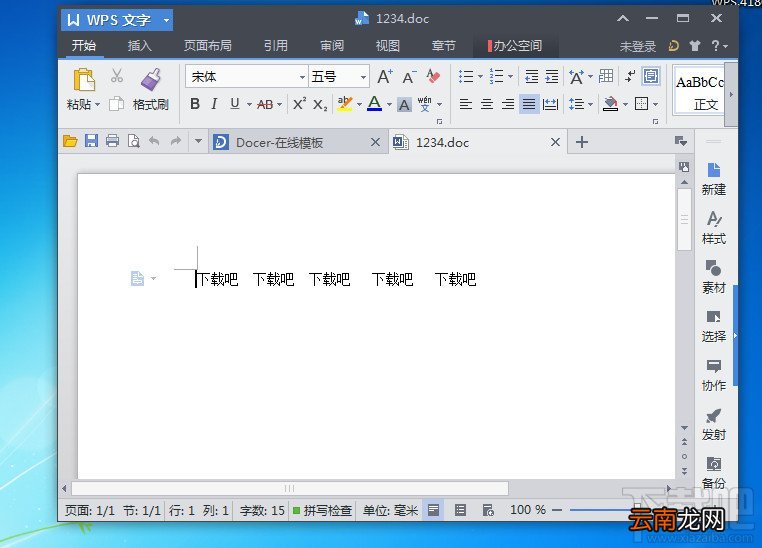762x548 pixels.
Task: Decrease paragraph indent
Action: point(531,76)
